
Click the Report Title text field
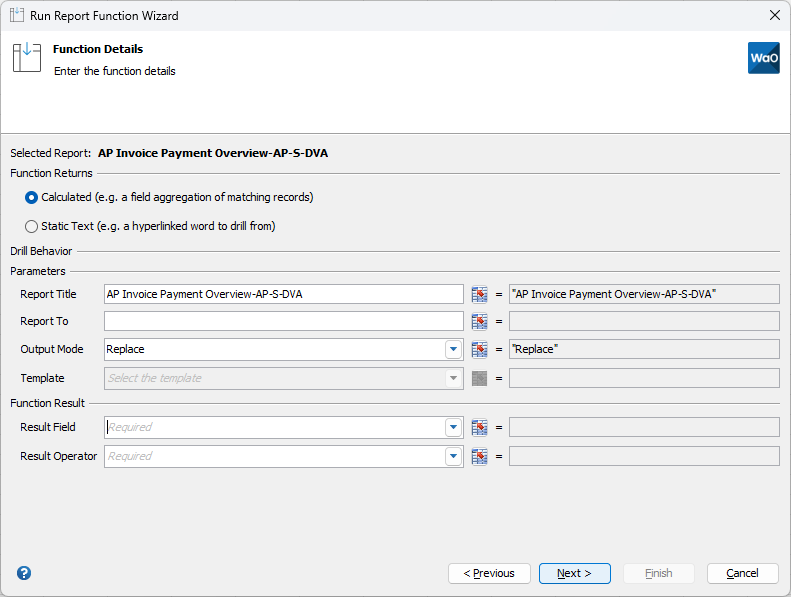click(284, 294)
